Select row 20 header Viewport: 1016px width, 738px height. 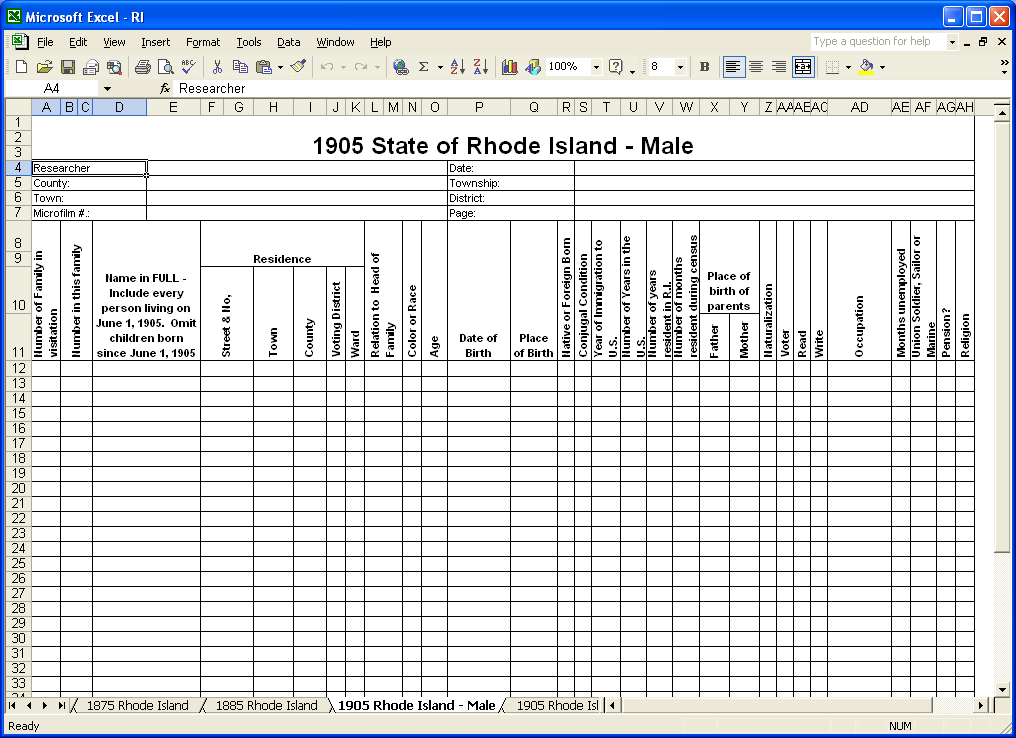pos(18,488)
